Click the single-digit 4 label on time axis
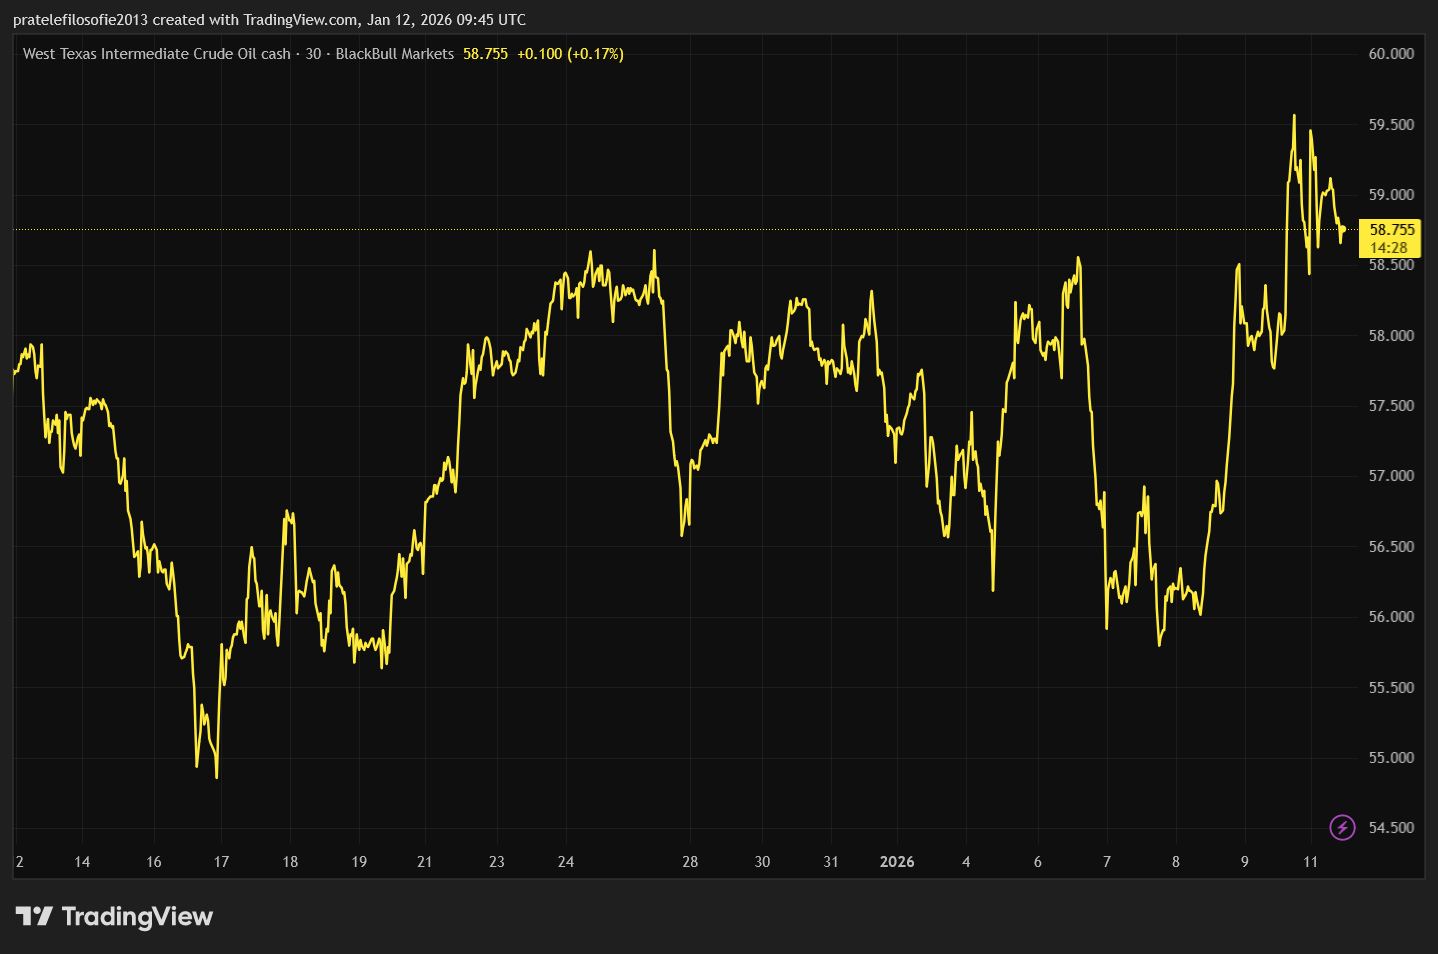This screenshot has height=954, width=1438. pyautogui.click(x=966, y=862)
